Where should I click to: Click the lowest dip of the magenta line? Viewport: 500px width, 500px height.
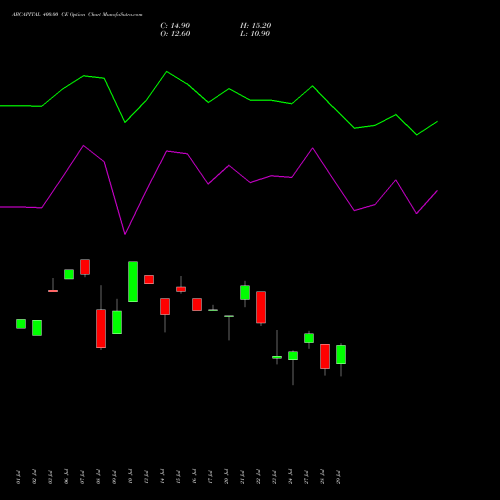[125, 234]
